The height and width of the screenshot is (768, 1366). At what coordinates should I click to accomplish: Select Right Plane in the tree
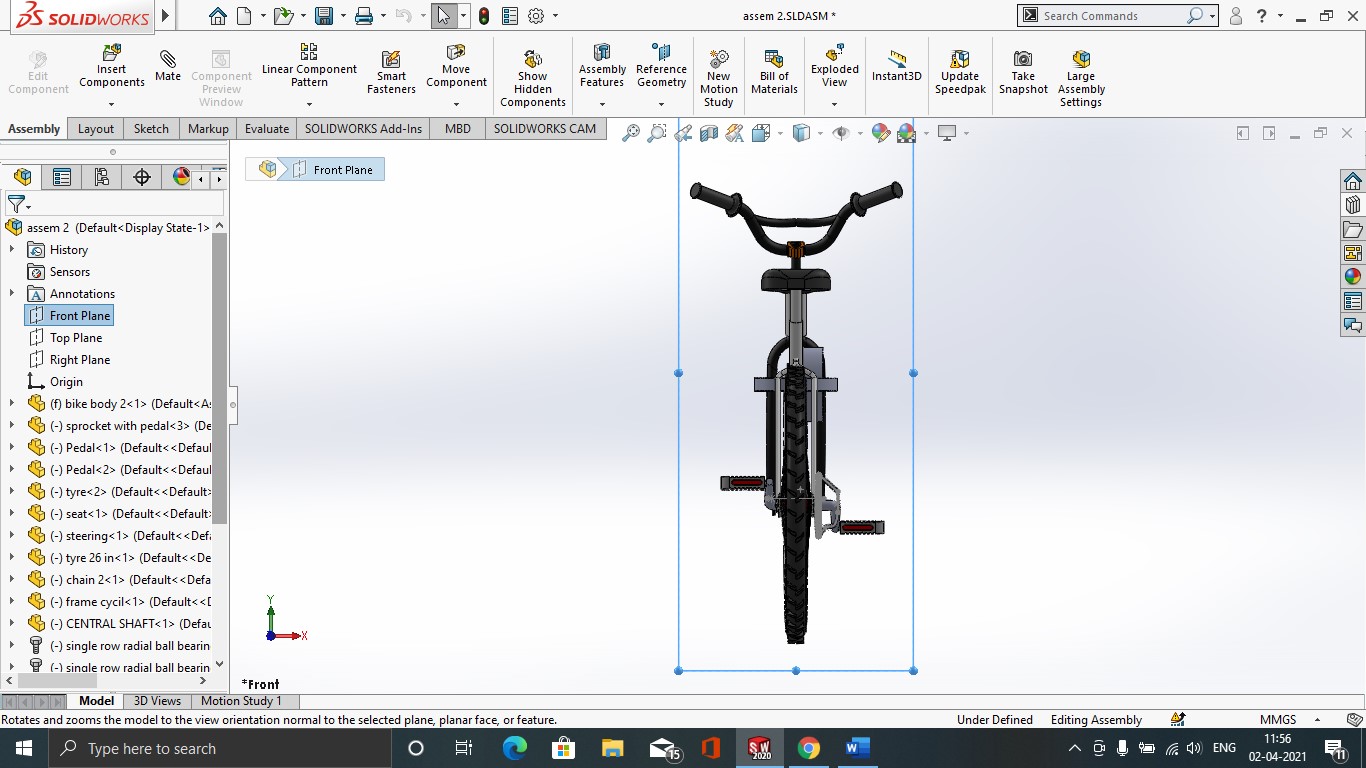tap(80, 360)
